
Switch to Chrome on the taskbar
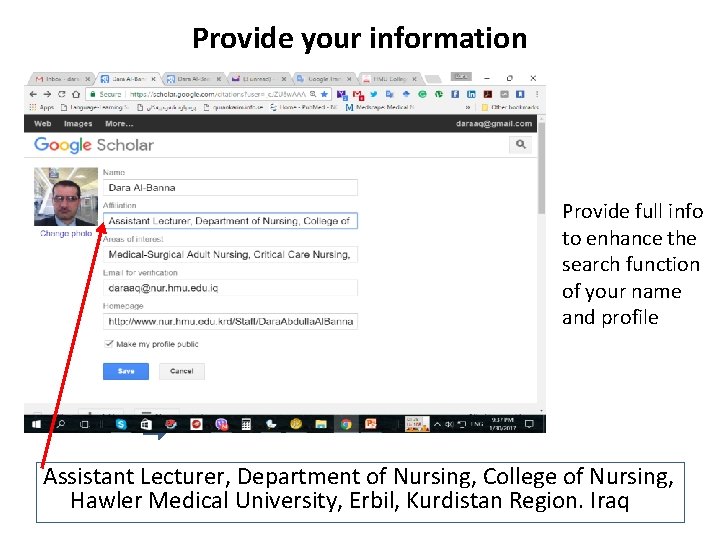pos(346,424)
